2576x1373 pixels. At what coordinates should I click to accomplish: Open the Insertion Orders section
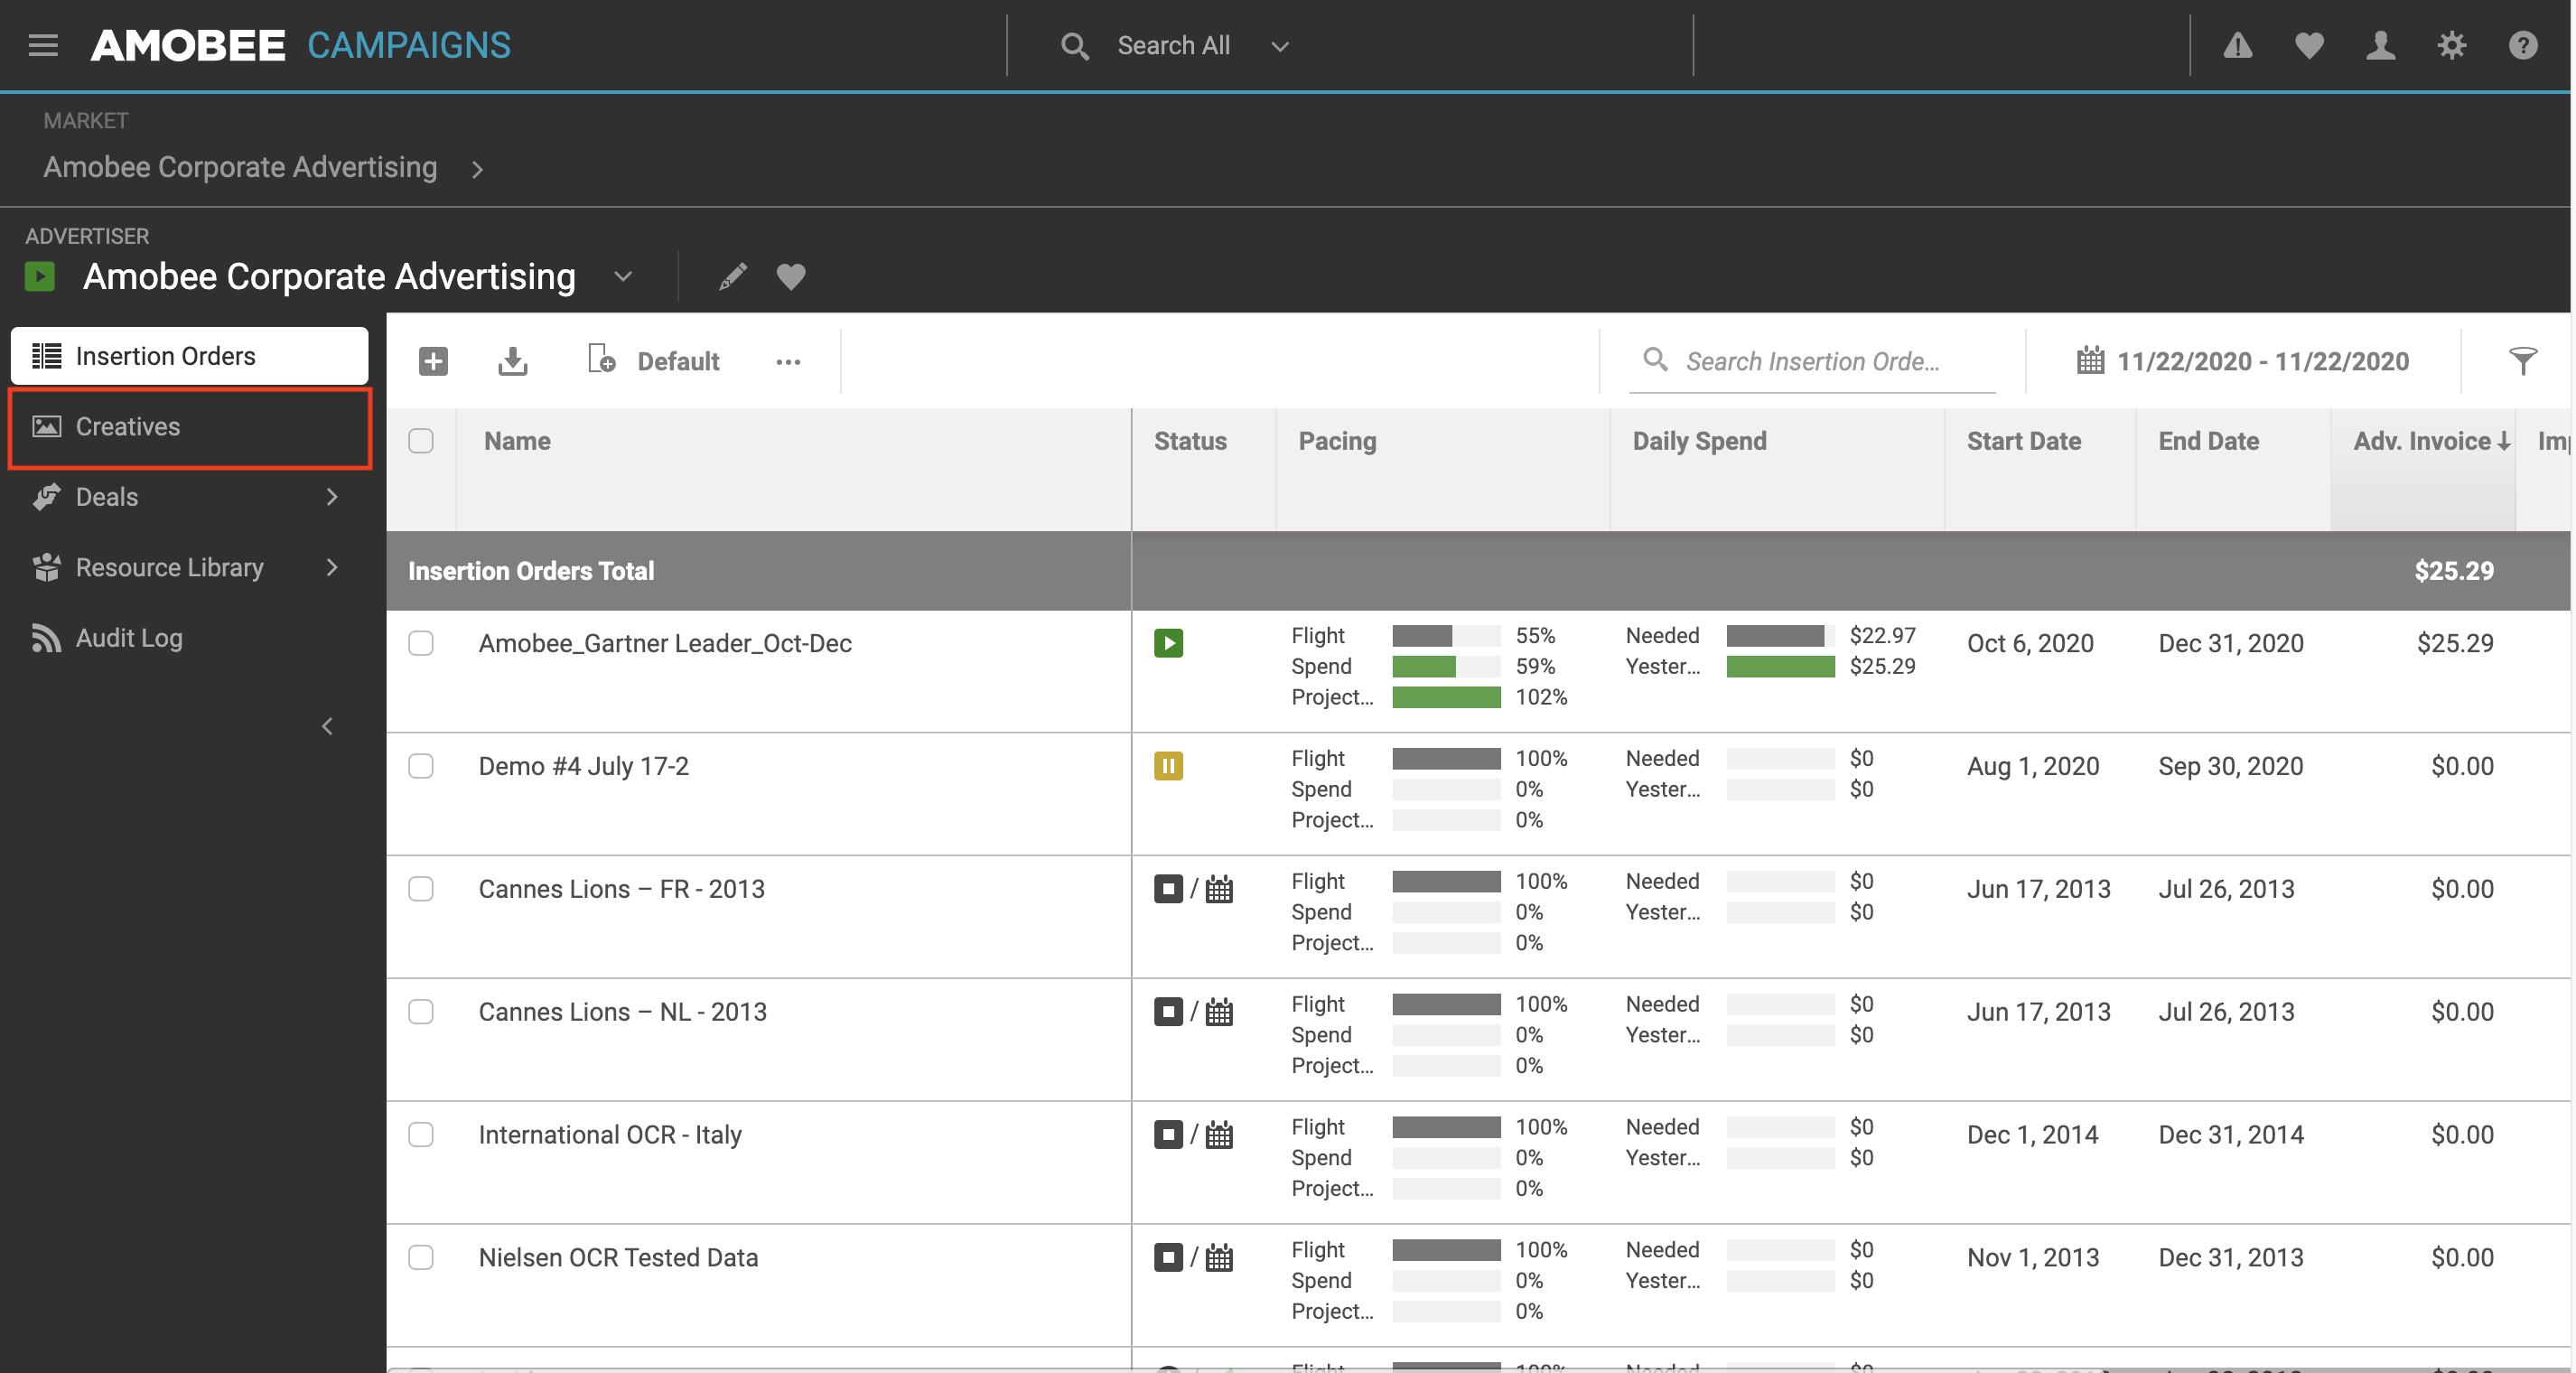[189, 356]
